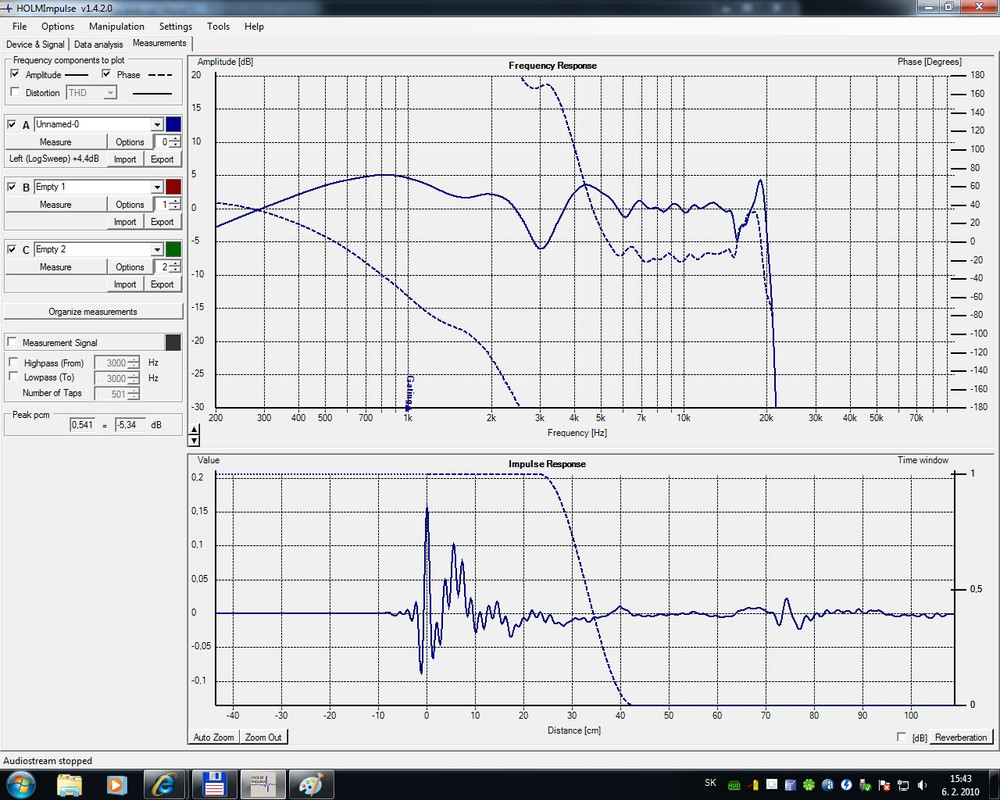
Task: Toggle the Amplitude checkbox
Action: coord(15,74)
